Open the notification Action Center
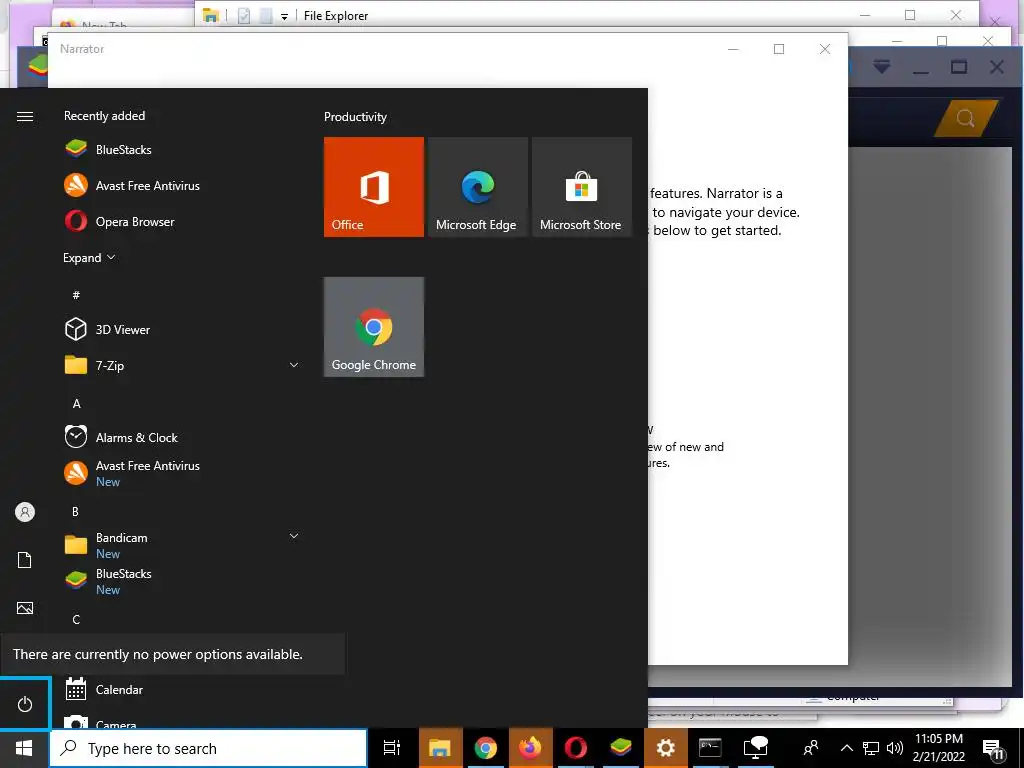 pyautogui.click(x=994, y=748)
